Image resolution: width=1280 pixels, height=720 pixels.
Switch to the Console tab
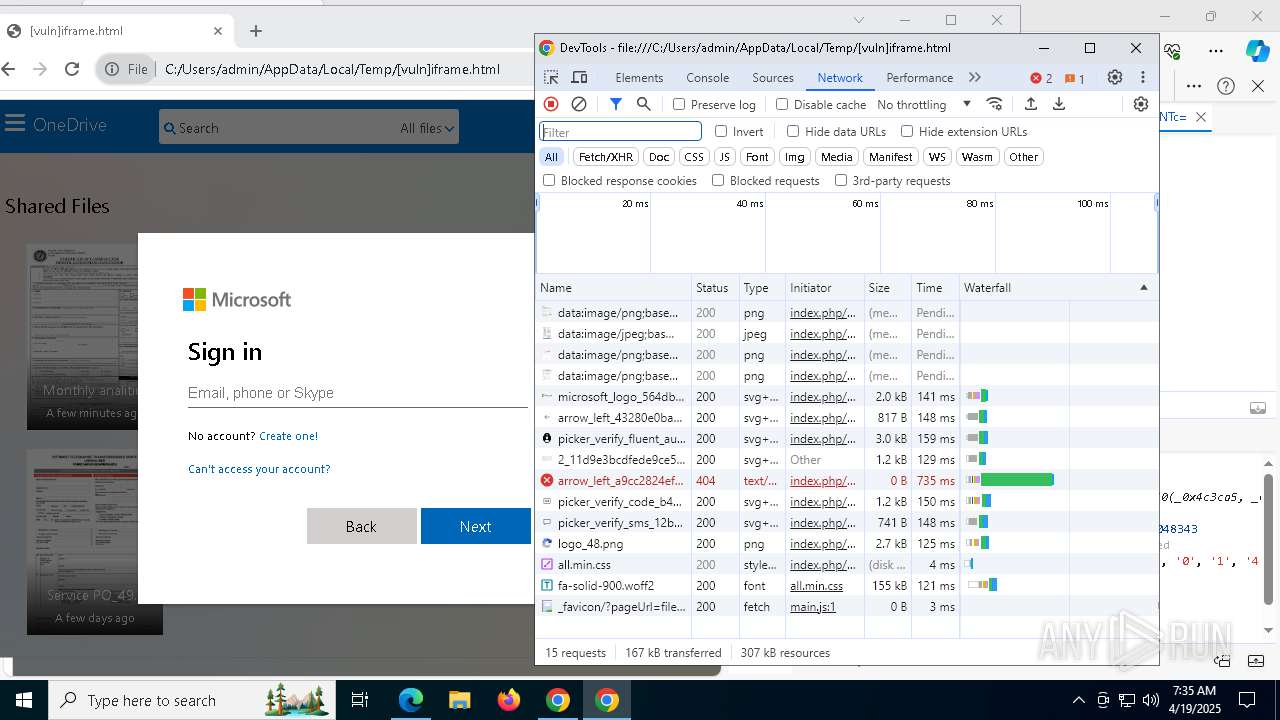click(708, 78)
